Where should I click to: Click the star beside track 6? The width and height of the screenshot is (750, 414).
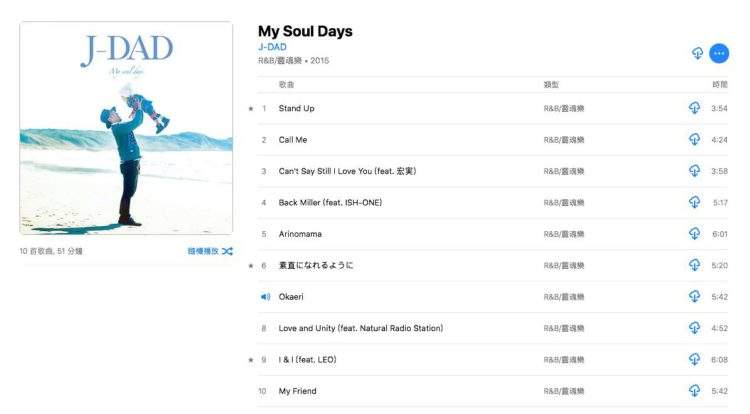point(251,266)
